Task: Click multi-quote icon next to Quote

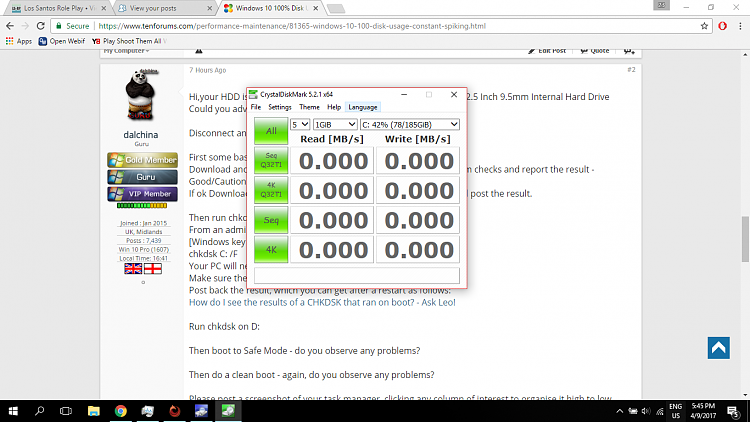Action: click(629, 51)
